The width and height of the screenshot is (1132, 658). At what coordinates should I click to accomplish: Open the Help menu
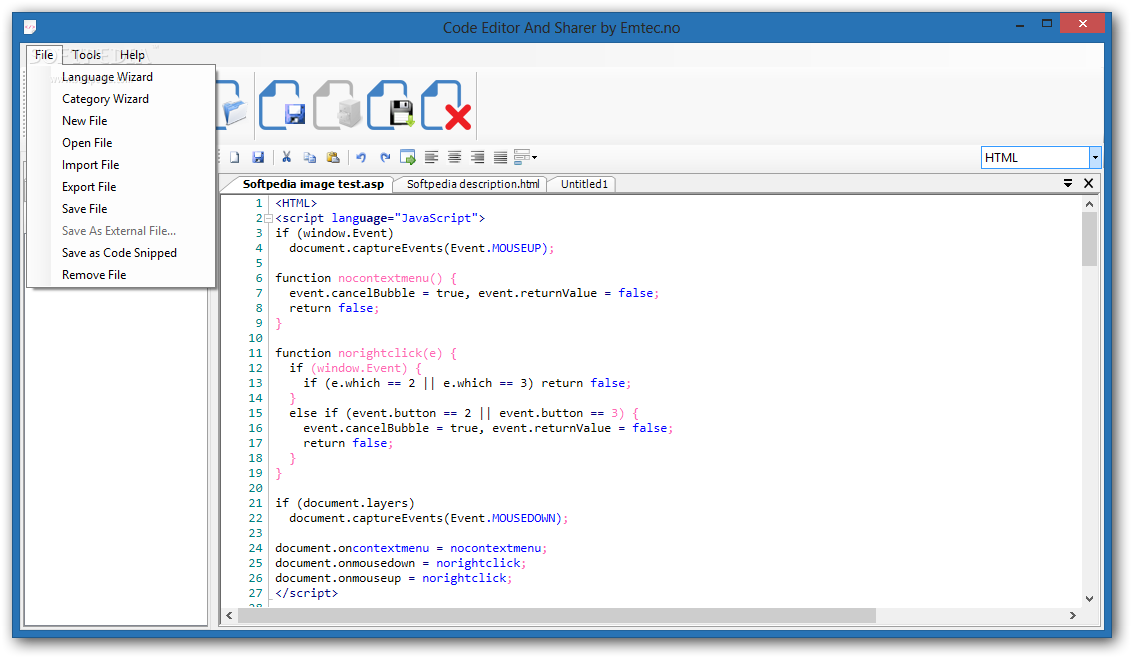pos(132,55)
